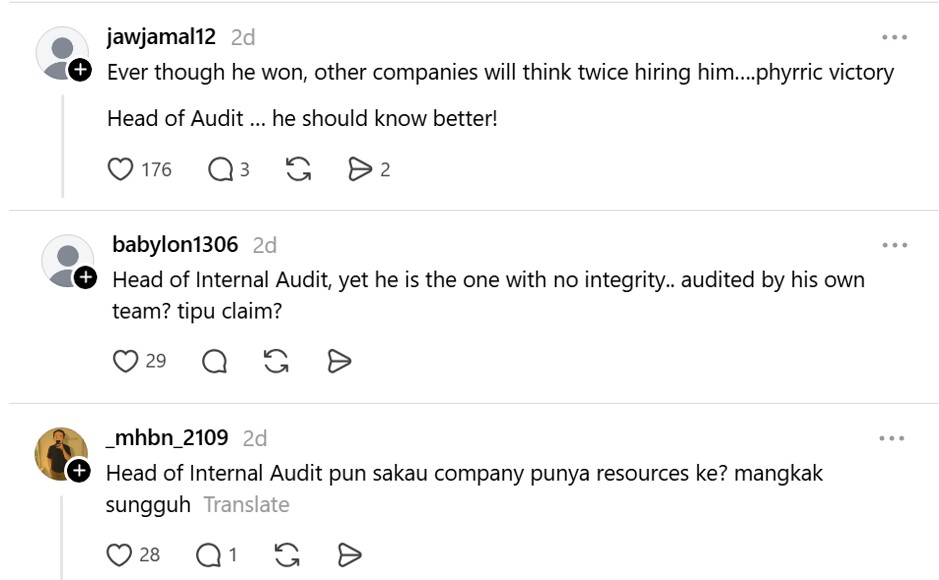
Task: Repost _mhbn_2109's comment
Action: tap(287, 555)
